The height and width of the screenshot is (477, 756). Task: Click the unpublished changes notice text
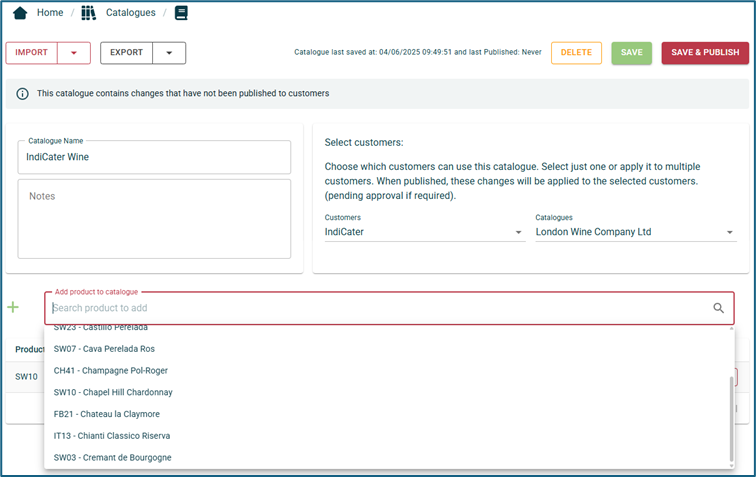coord(183,94)
